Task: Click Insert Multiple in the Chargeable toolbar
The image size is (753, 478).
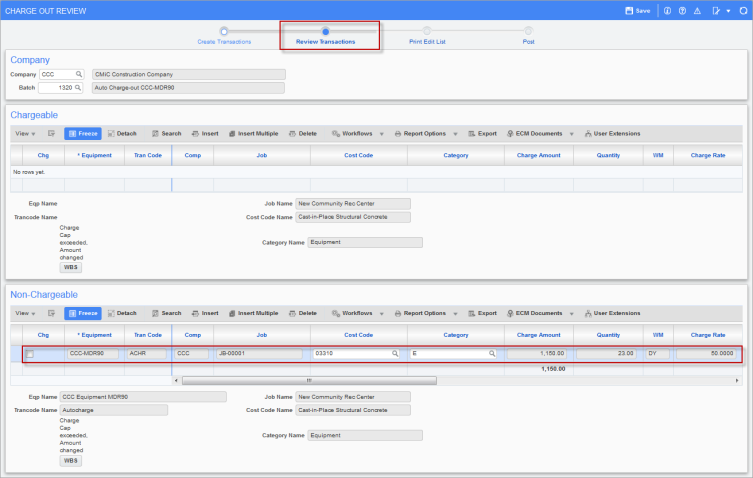Action: click(253, 133)
